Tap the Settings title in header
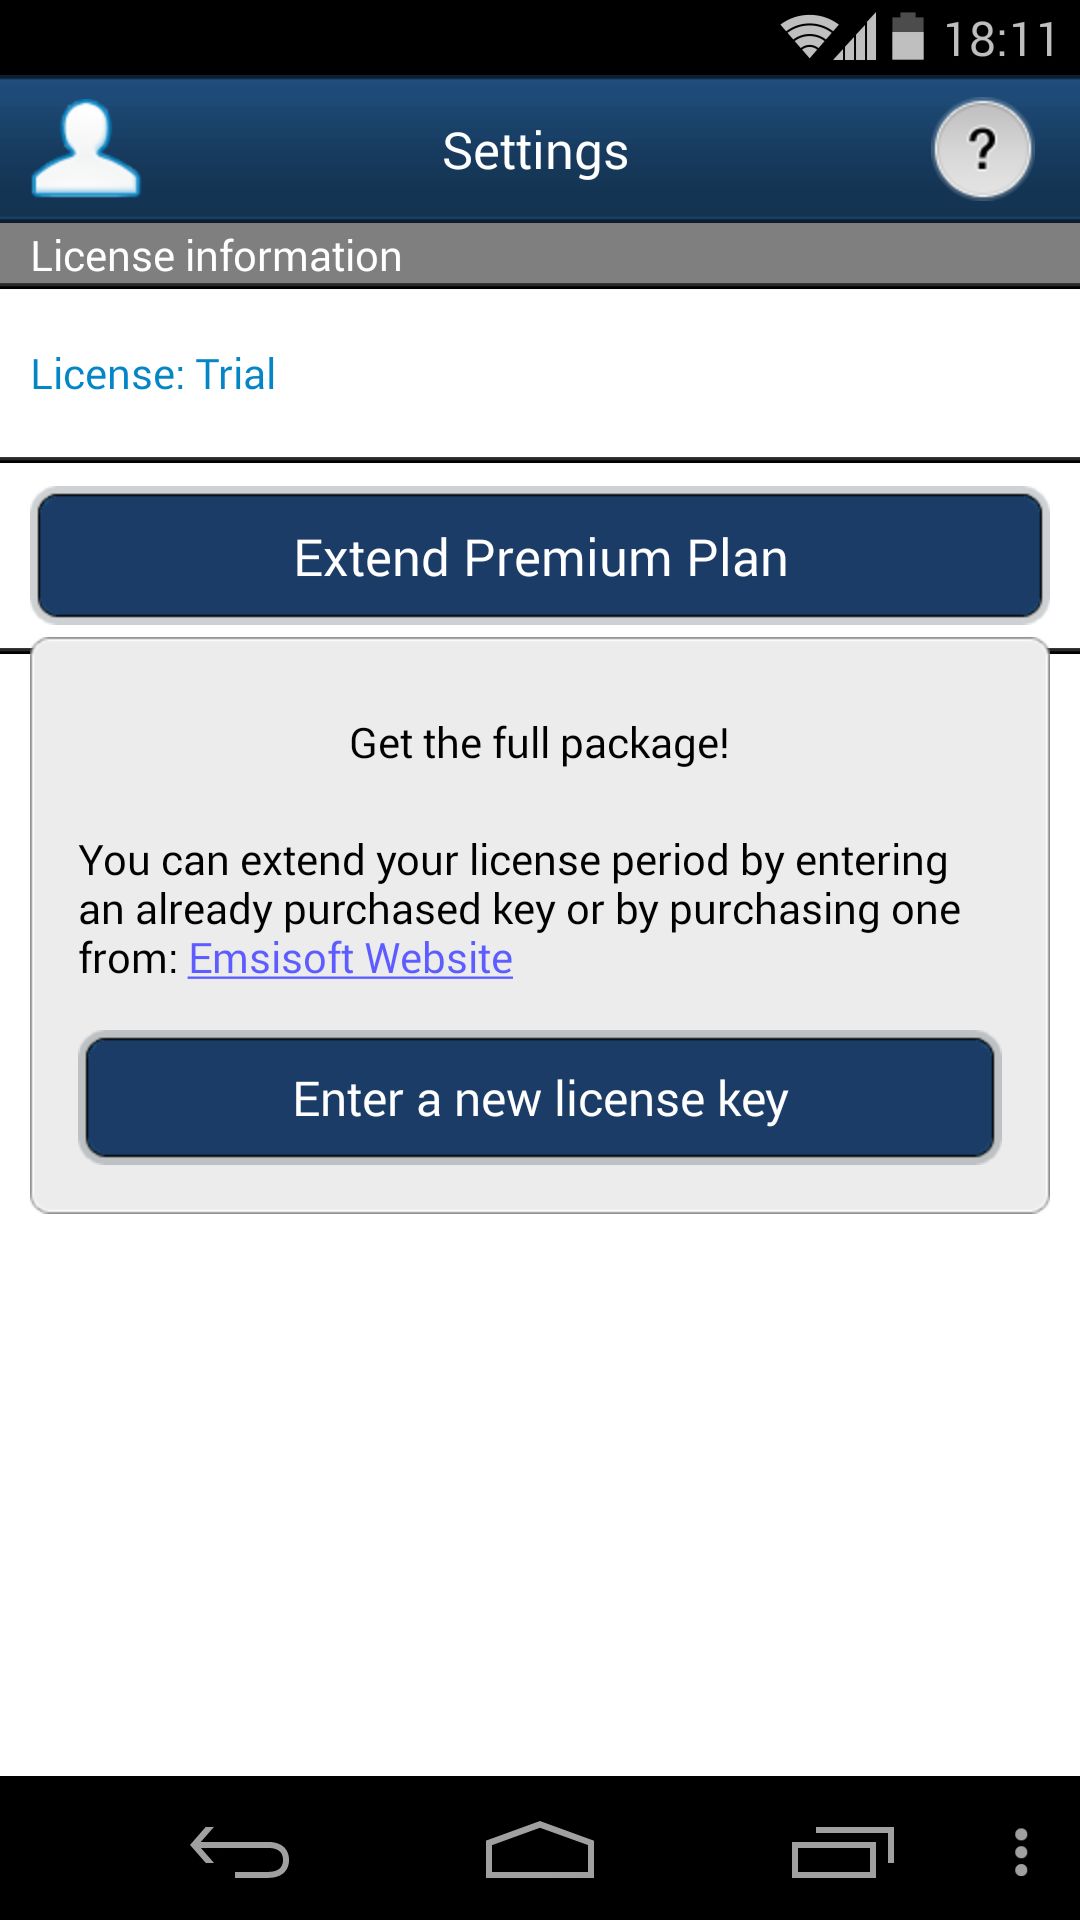 pyautogui.click(x=536, y=152)
